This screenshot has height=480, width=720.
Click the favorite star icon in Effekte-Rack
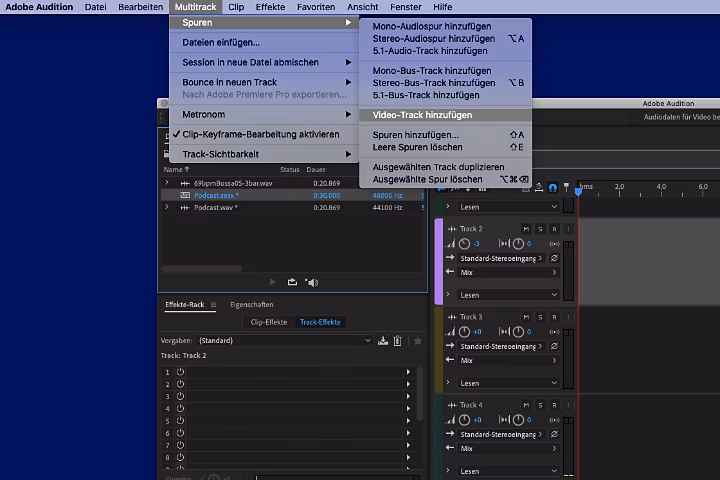(417, 341)
